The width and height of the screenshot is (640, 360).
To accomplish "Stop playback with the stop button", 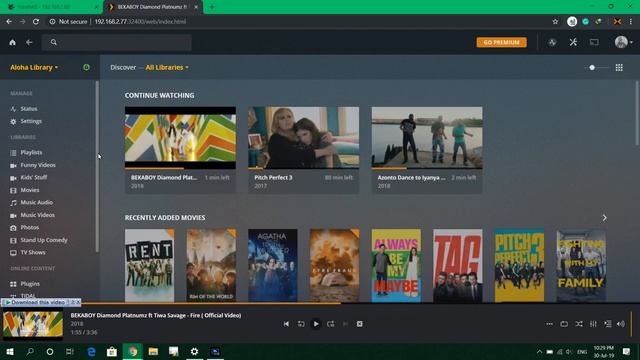I will click(x=360, y=324).
